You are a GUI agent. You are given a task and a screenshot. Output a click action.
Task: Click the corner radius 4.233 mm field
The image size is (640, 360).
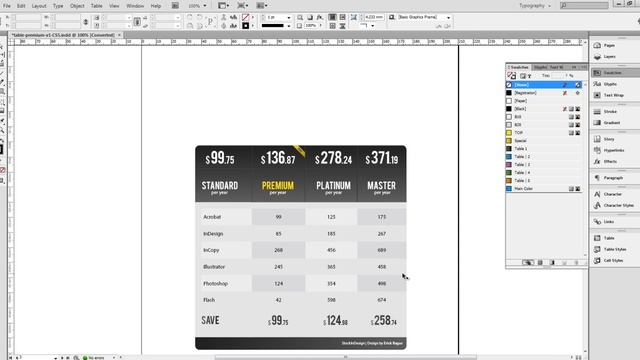373,17
